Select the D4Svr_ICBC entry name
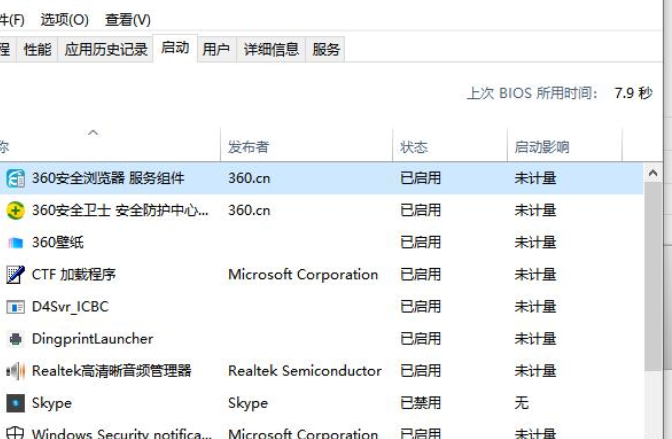Image resolution: width=672 pixels, height=439 pixels. pyautogui.click(x=70, y=307)
